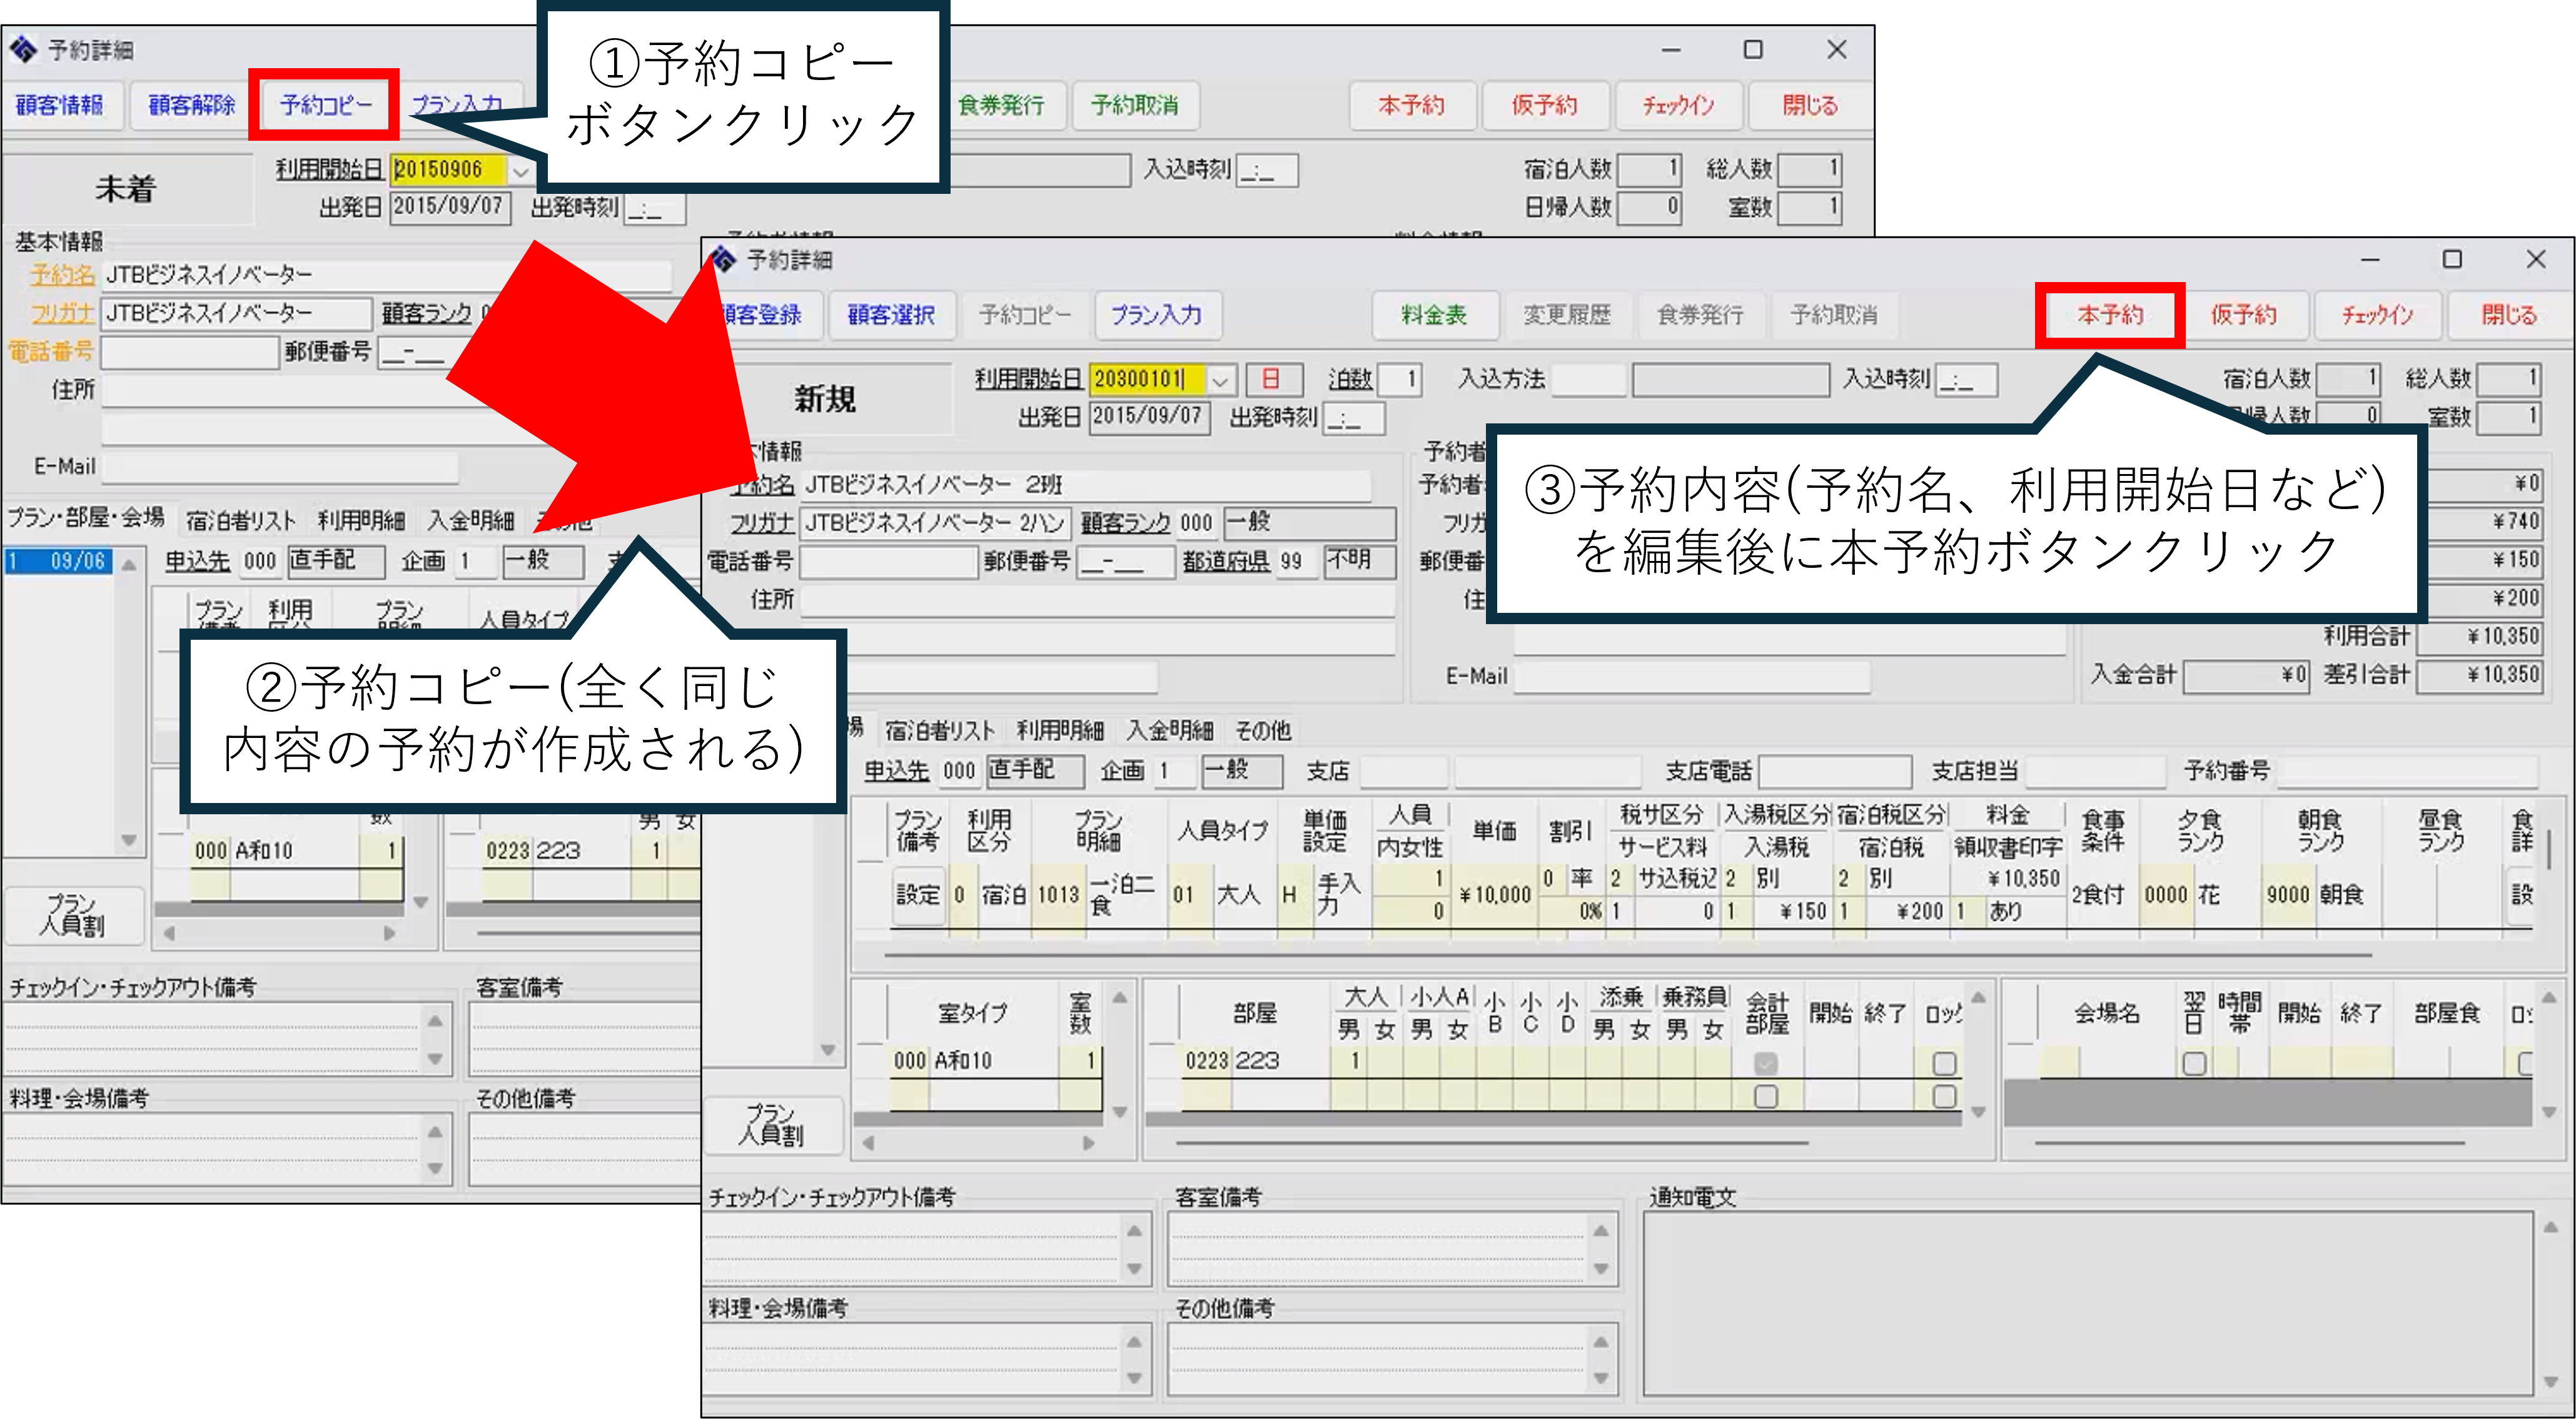The image size is (2576, 1419).
Task: Tick the second-row 会計部屋 checkbox in the 部屋 grid
Action: pyautogui.click(x=1766, y=1097)
